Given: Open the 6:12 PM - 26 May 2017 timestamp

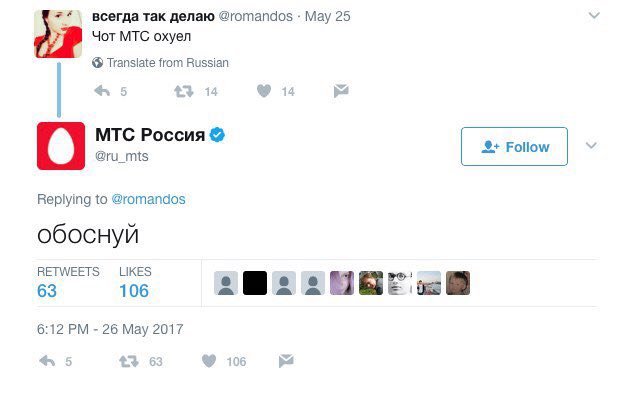Looking at the screenshot, I should point(110,329).
